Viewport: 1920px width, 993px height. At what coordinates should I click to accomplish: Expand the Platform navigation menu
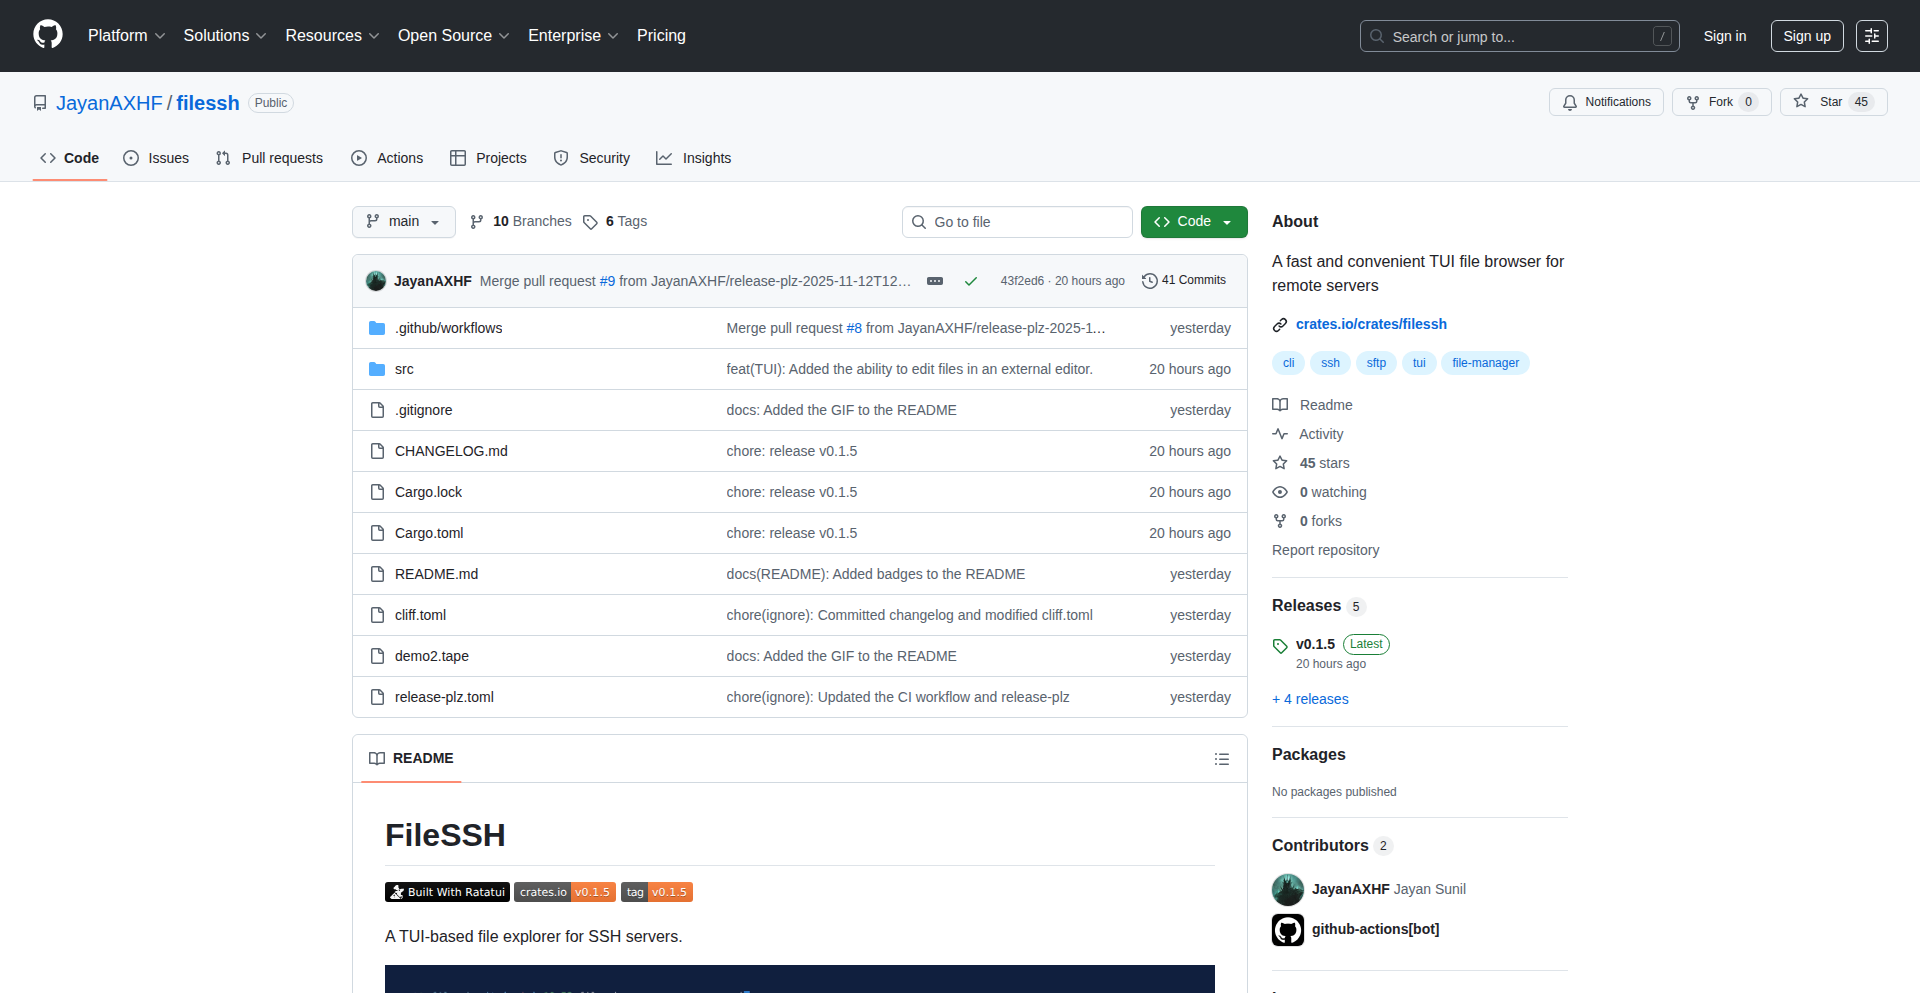tap(126, 36)
